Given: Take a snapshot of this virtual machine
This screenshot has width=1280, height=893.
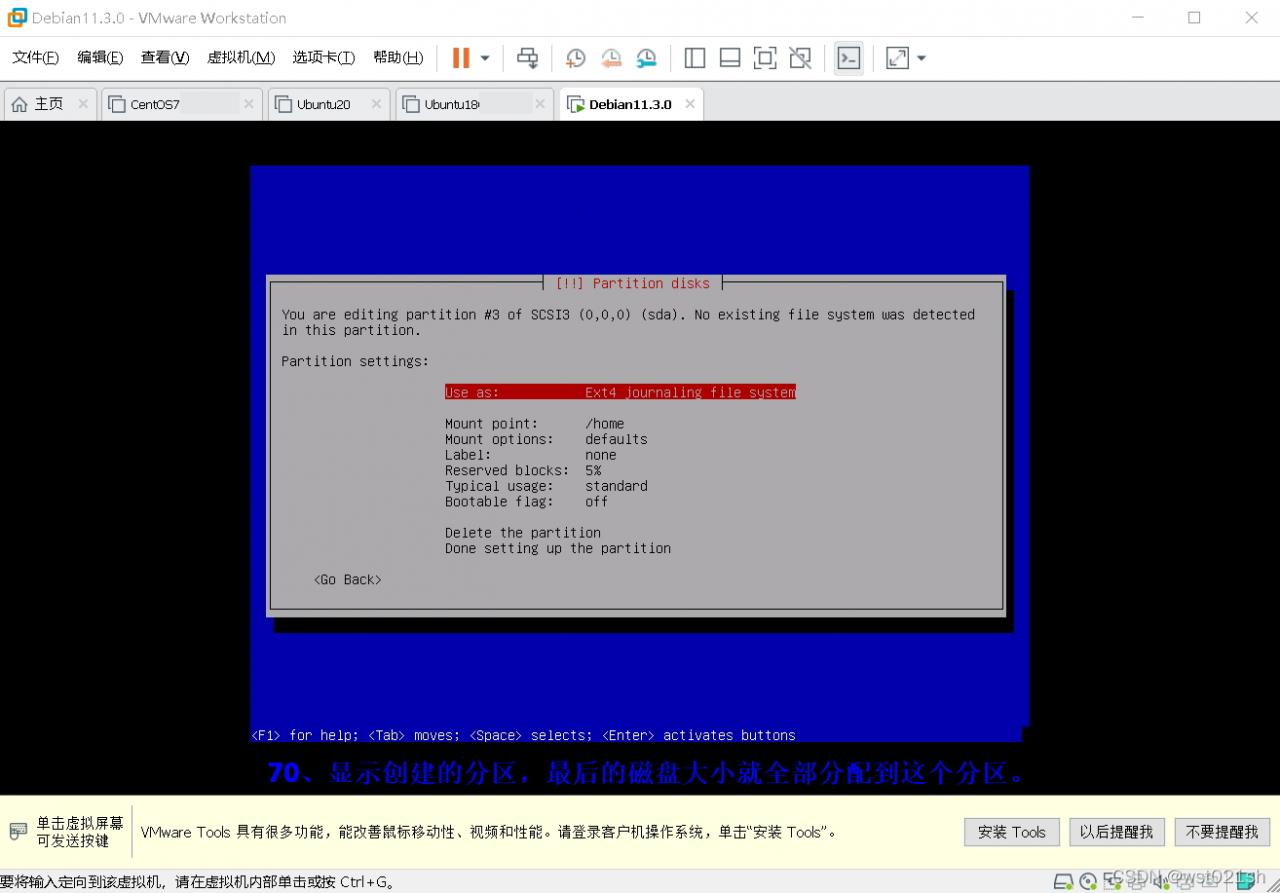Looking at the screenshot, I should click(x=575, y=58).
